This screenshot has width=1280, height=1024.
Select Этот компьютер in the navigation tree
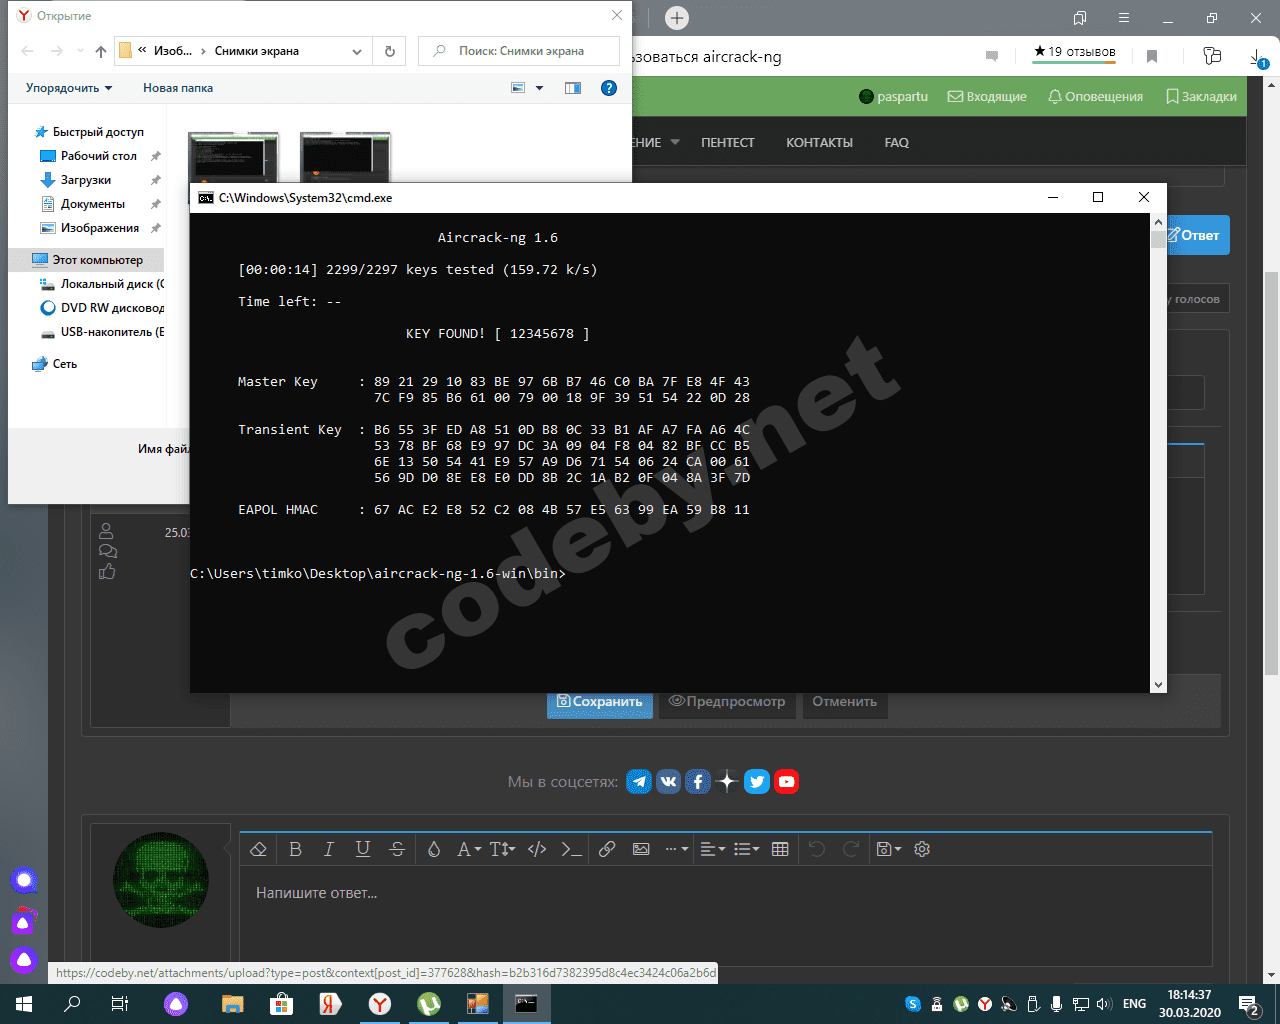point(88,260)
